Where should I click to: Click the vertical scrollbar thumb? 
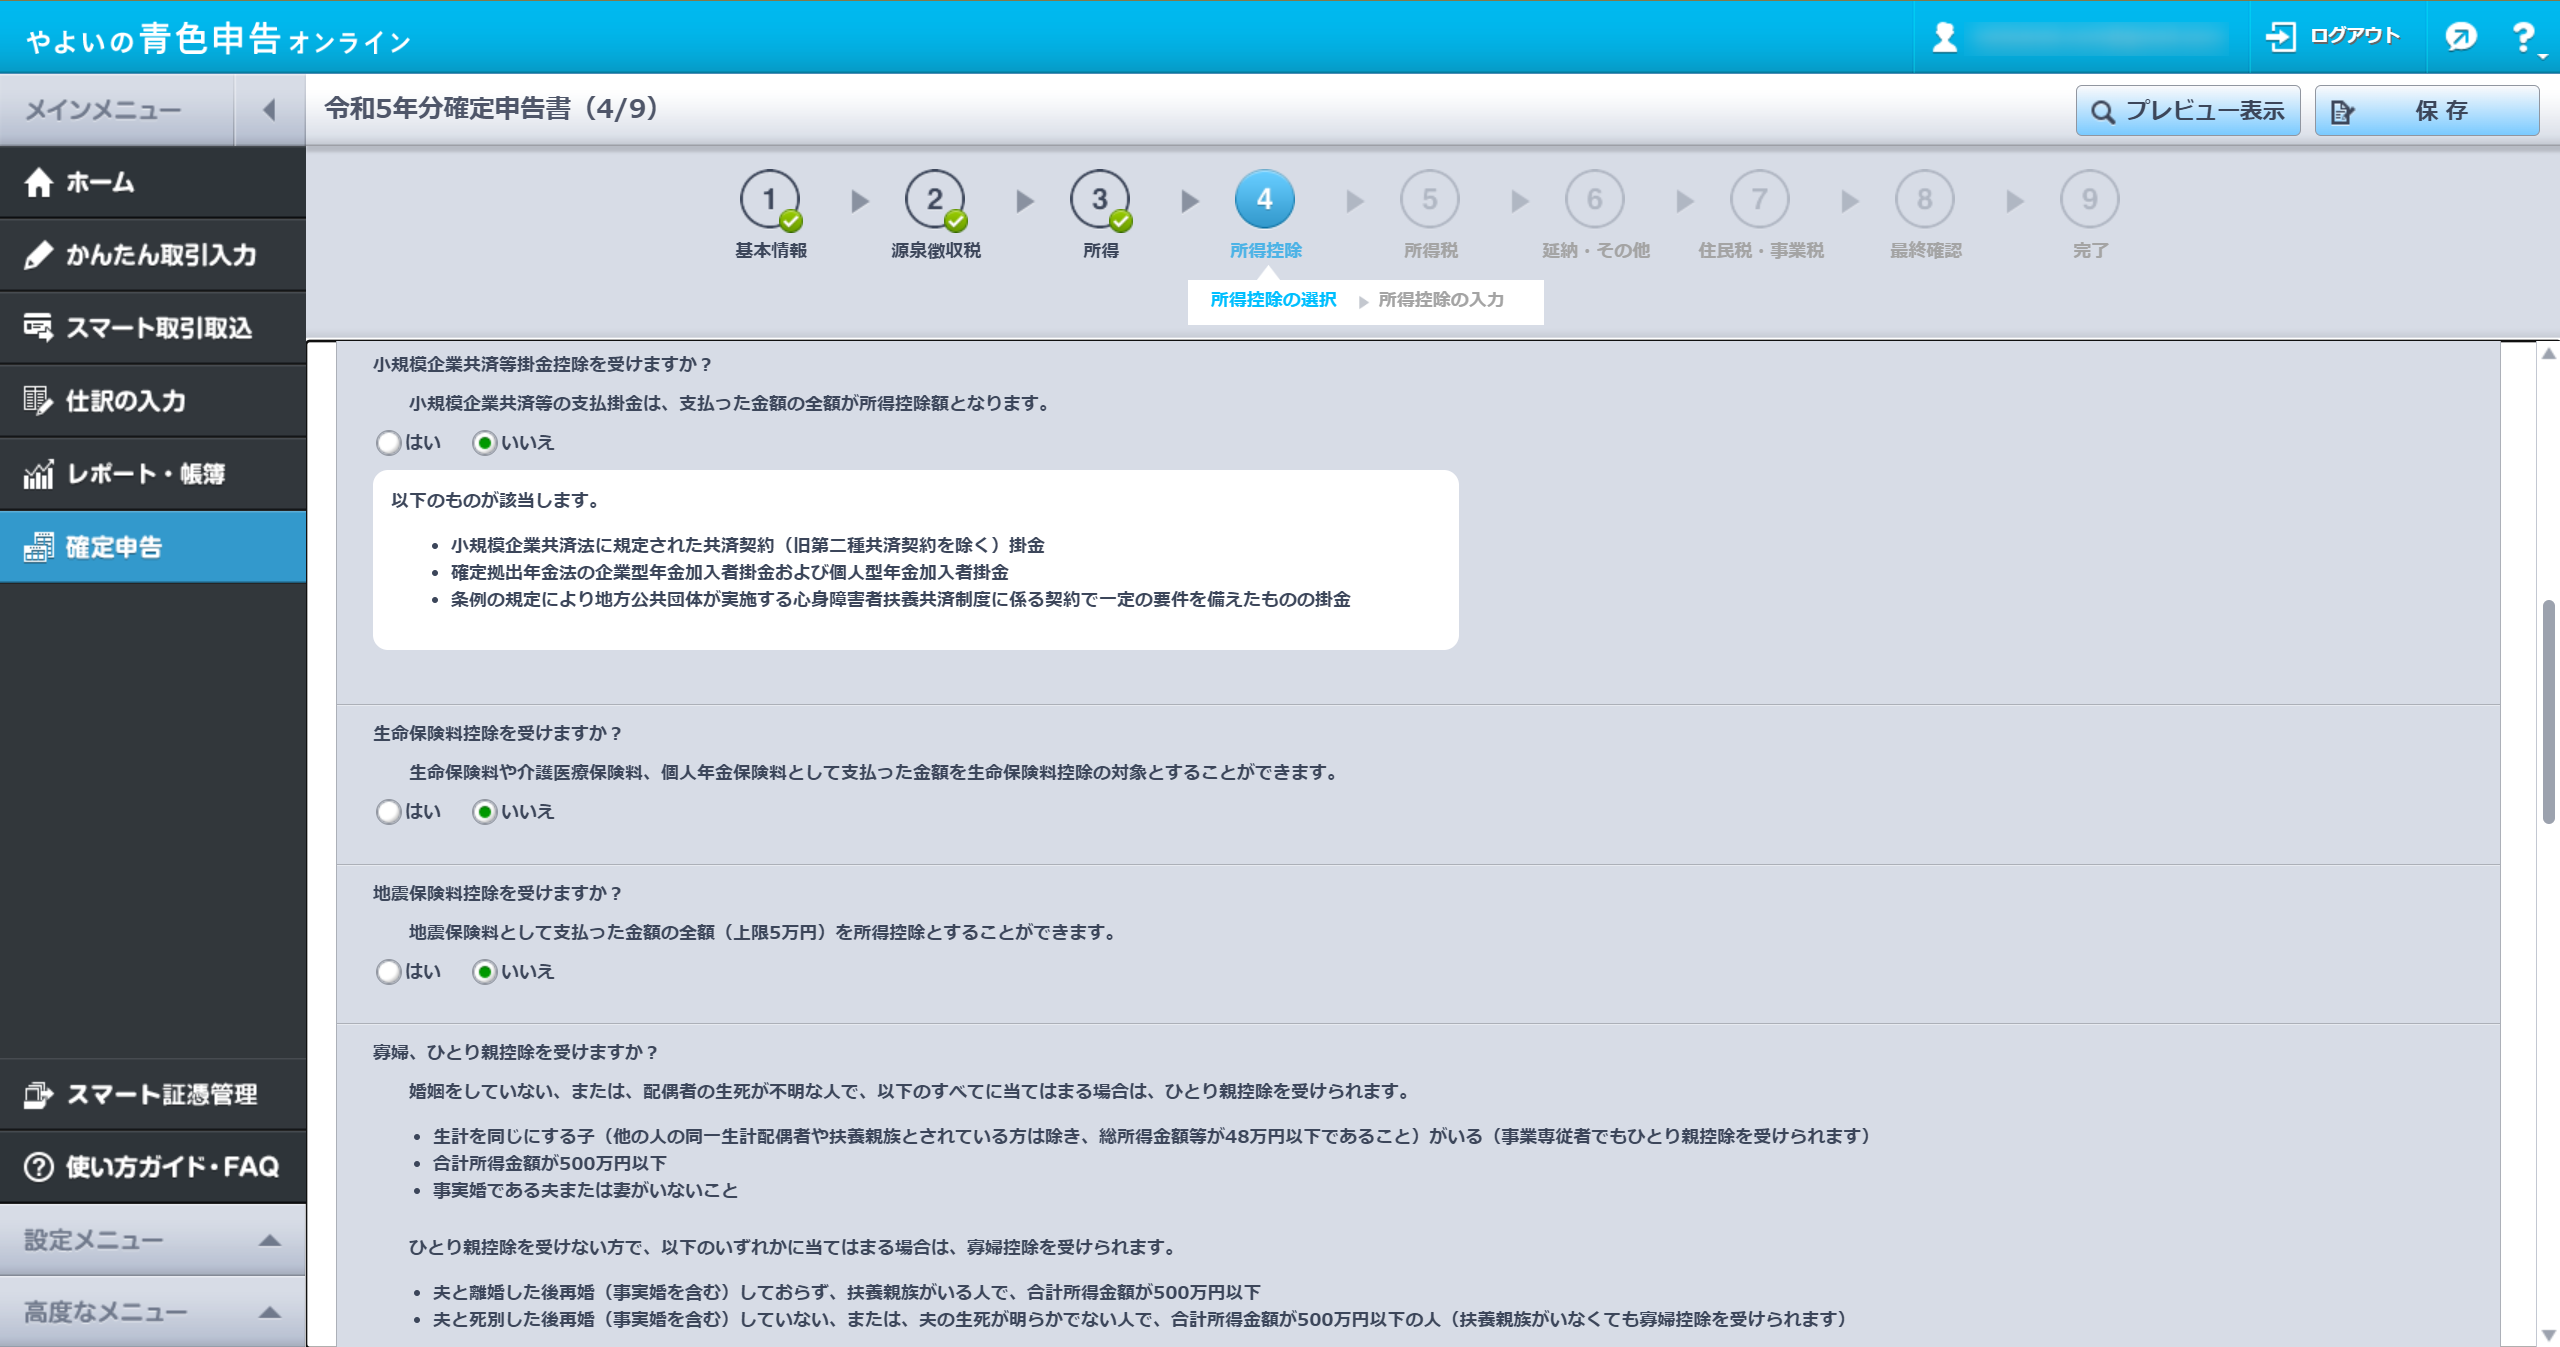[2548, 710]
